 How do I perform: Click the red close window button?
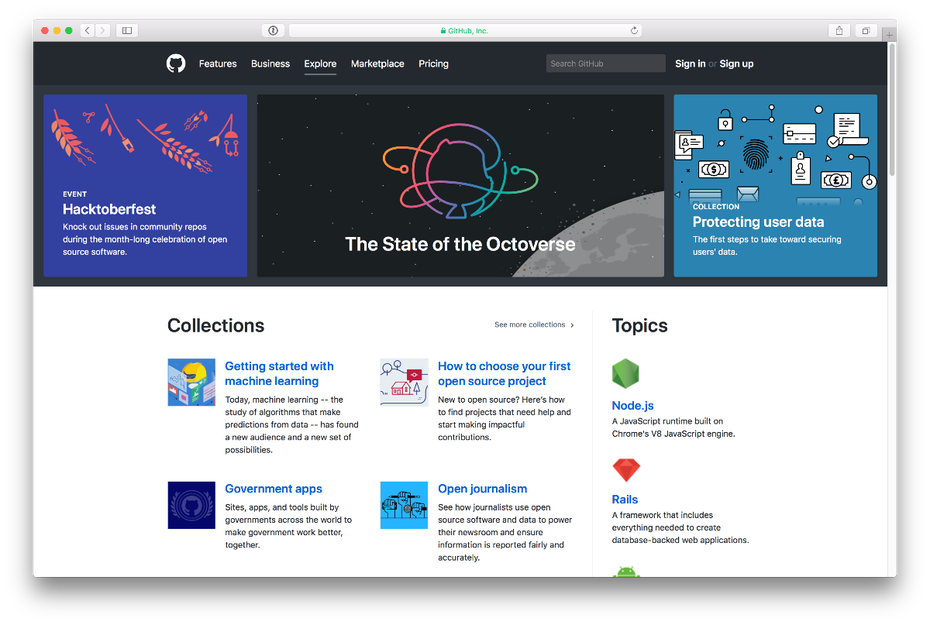click(x=44, y=30)
